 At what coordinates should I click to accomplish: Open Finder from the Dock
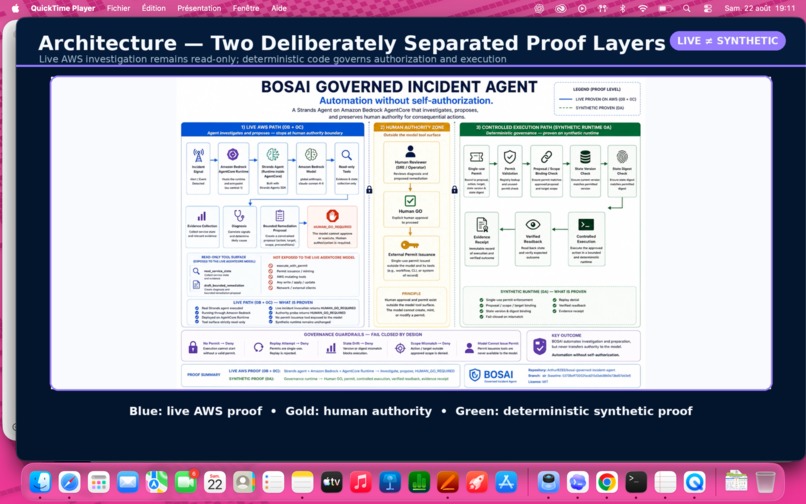(40, 482)
